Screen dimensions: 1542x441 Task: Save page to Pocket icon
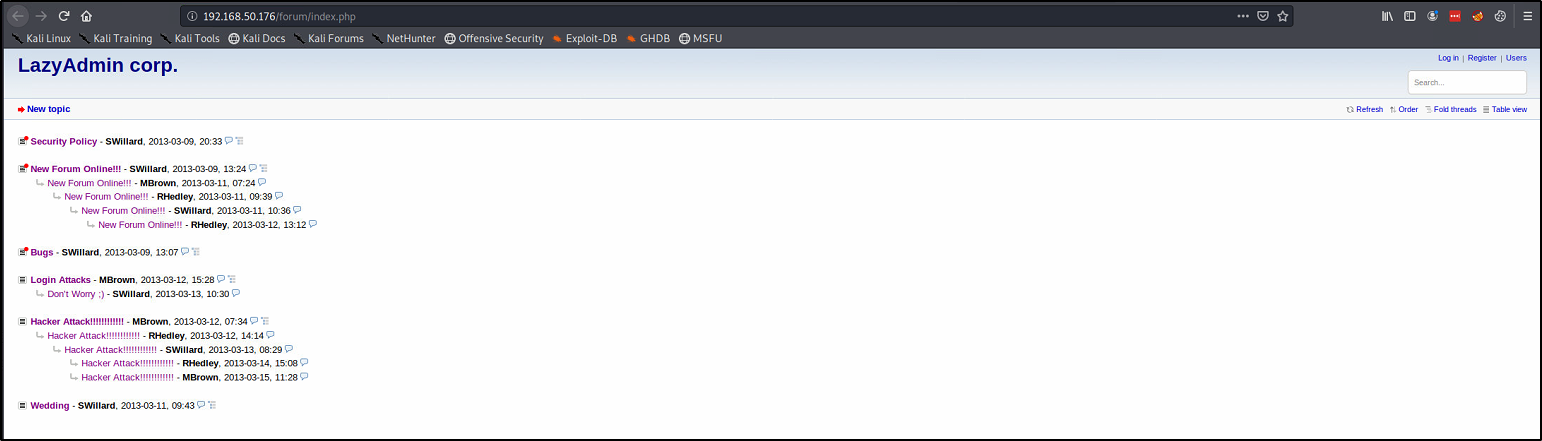1263,16
